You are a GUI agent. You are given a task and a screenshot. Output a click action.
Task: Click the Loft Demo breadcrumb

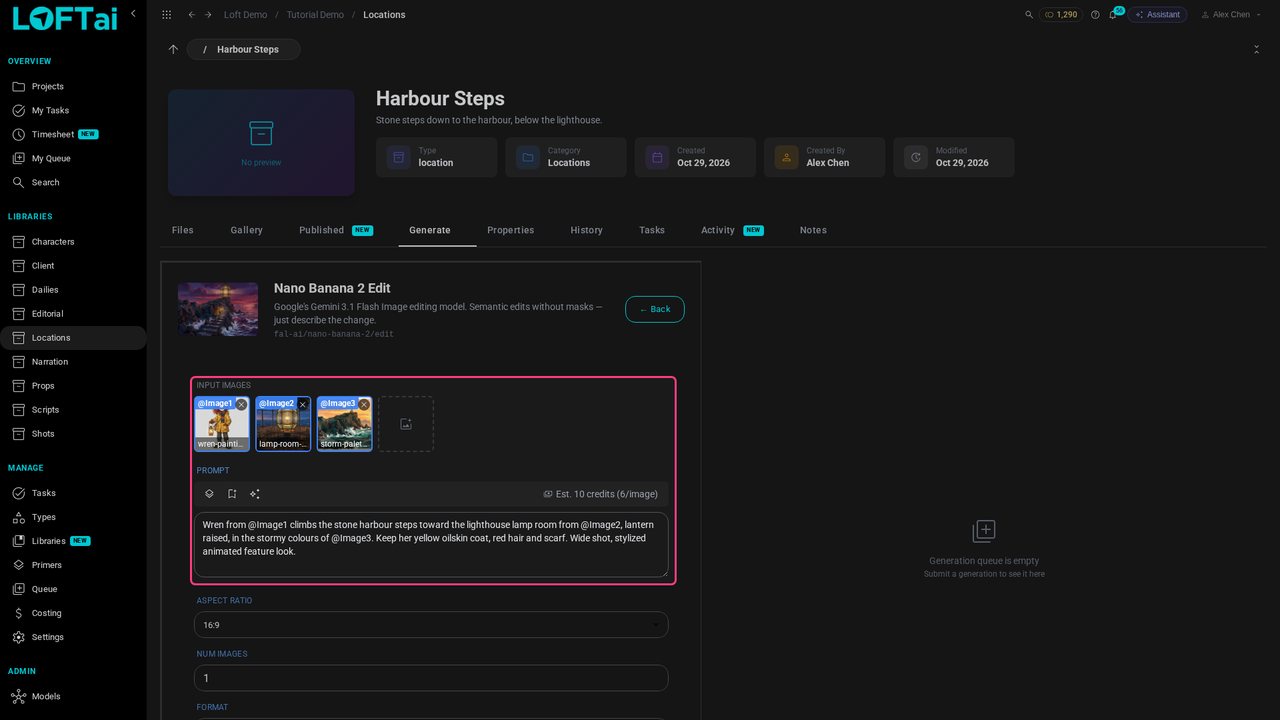[245, 15]
